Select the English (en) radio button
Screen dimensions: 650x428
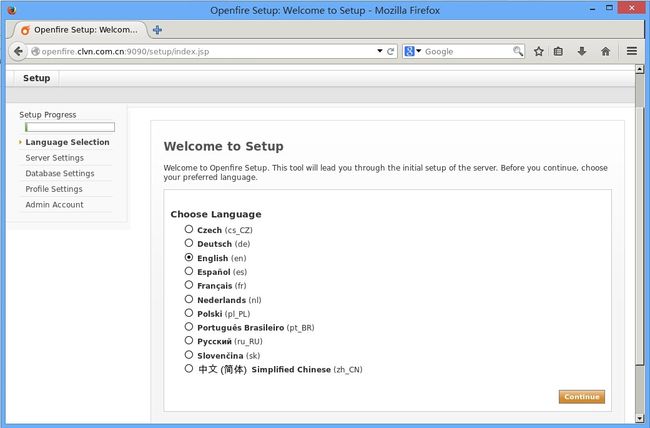(x=189, y=257)
